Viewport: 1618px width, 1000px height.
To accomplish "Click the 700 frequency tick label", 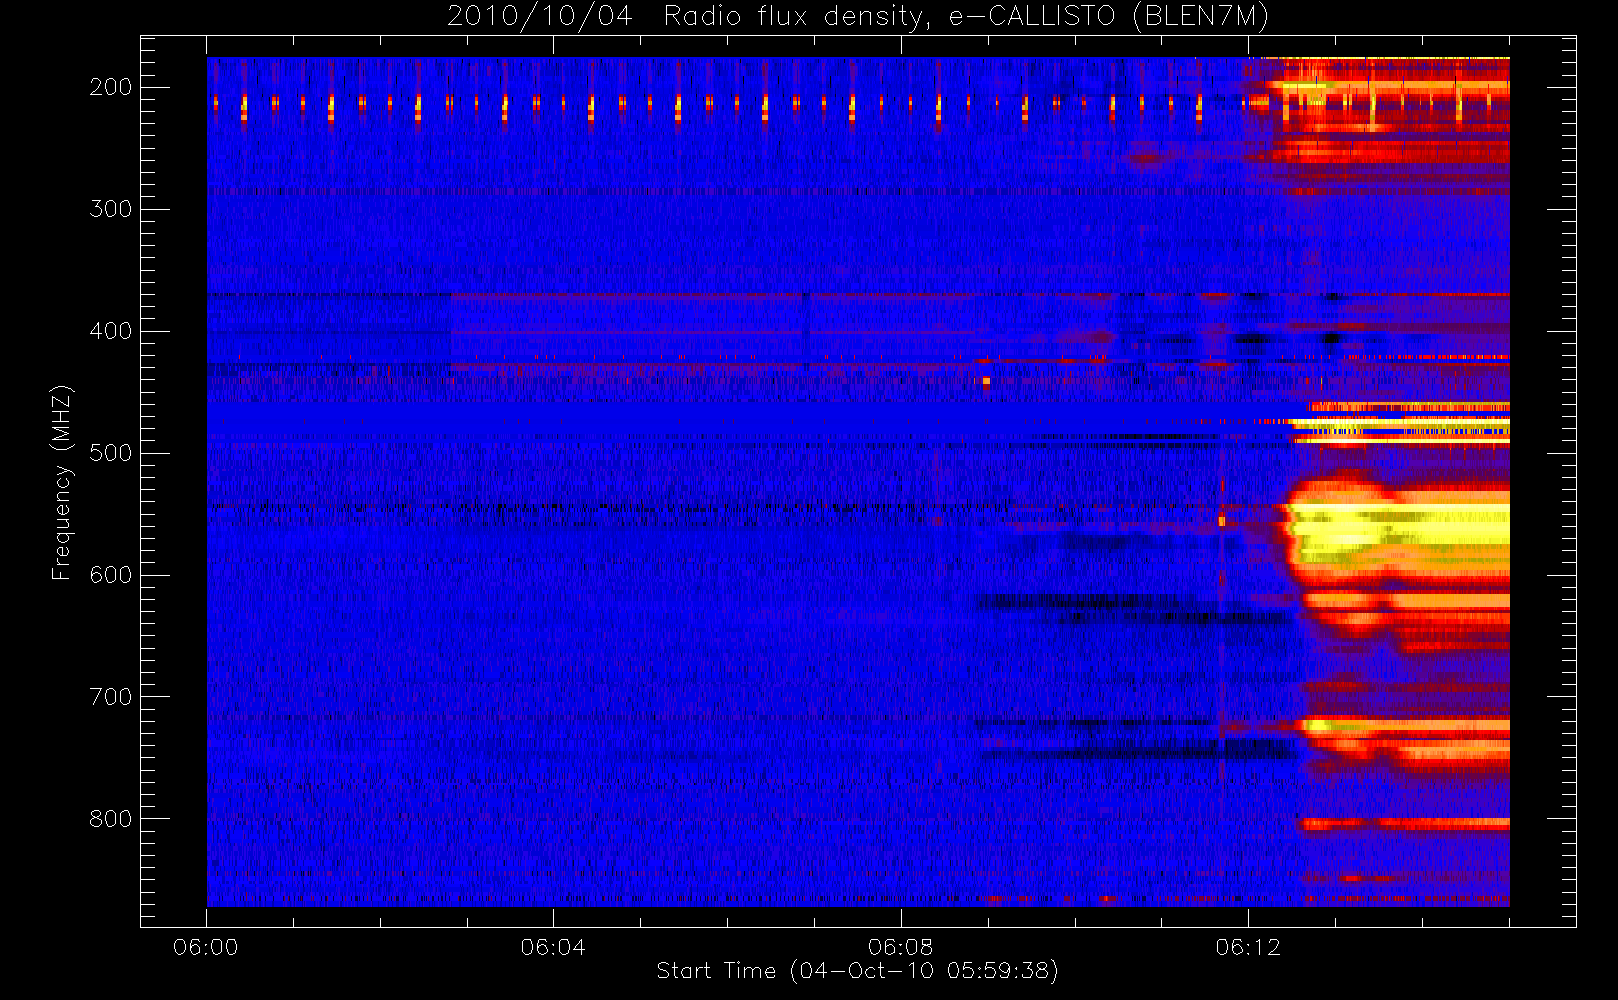I will coord(111,697).
